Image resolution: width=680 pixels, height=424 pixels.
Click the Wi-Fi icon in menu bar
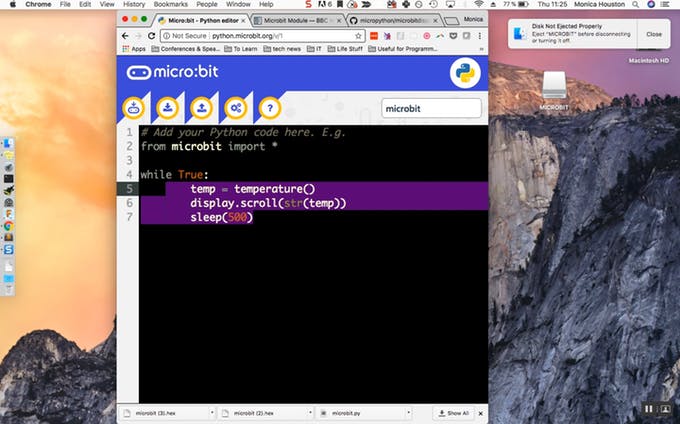click(479, 4)
